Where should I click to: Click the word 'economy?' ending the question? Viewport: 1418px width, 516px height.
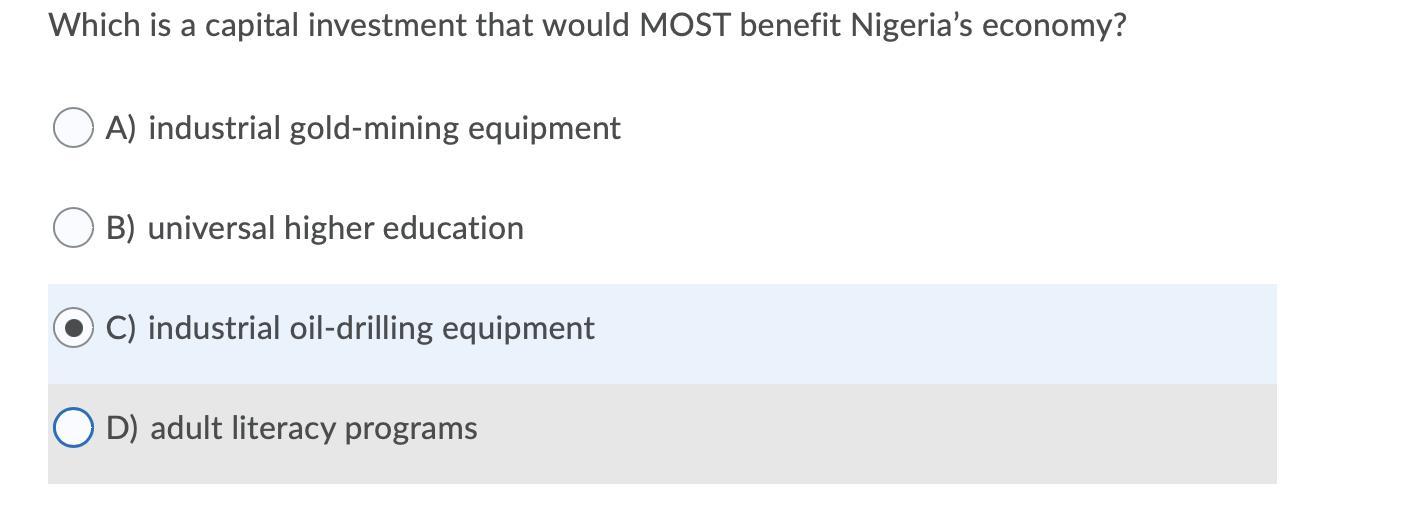pos(1053,25)
